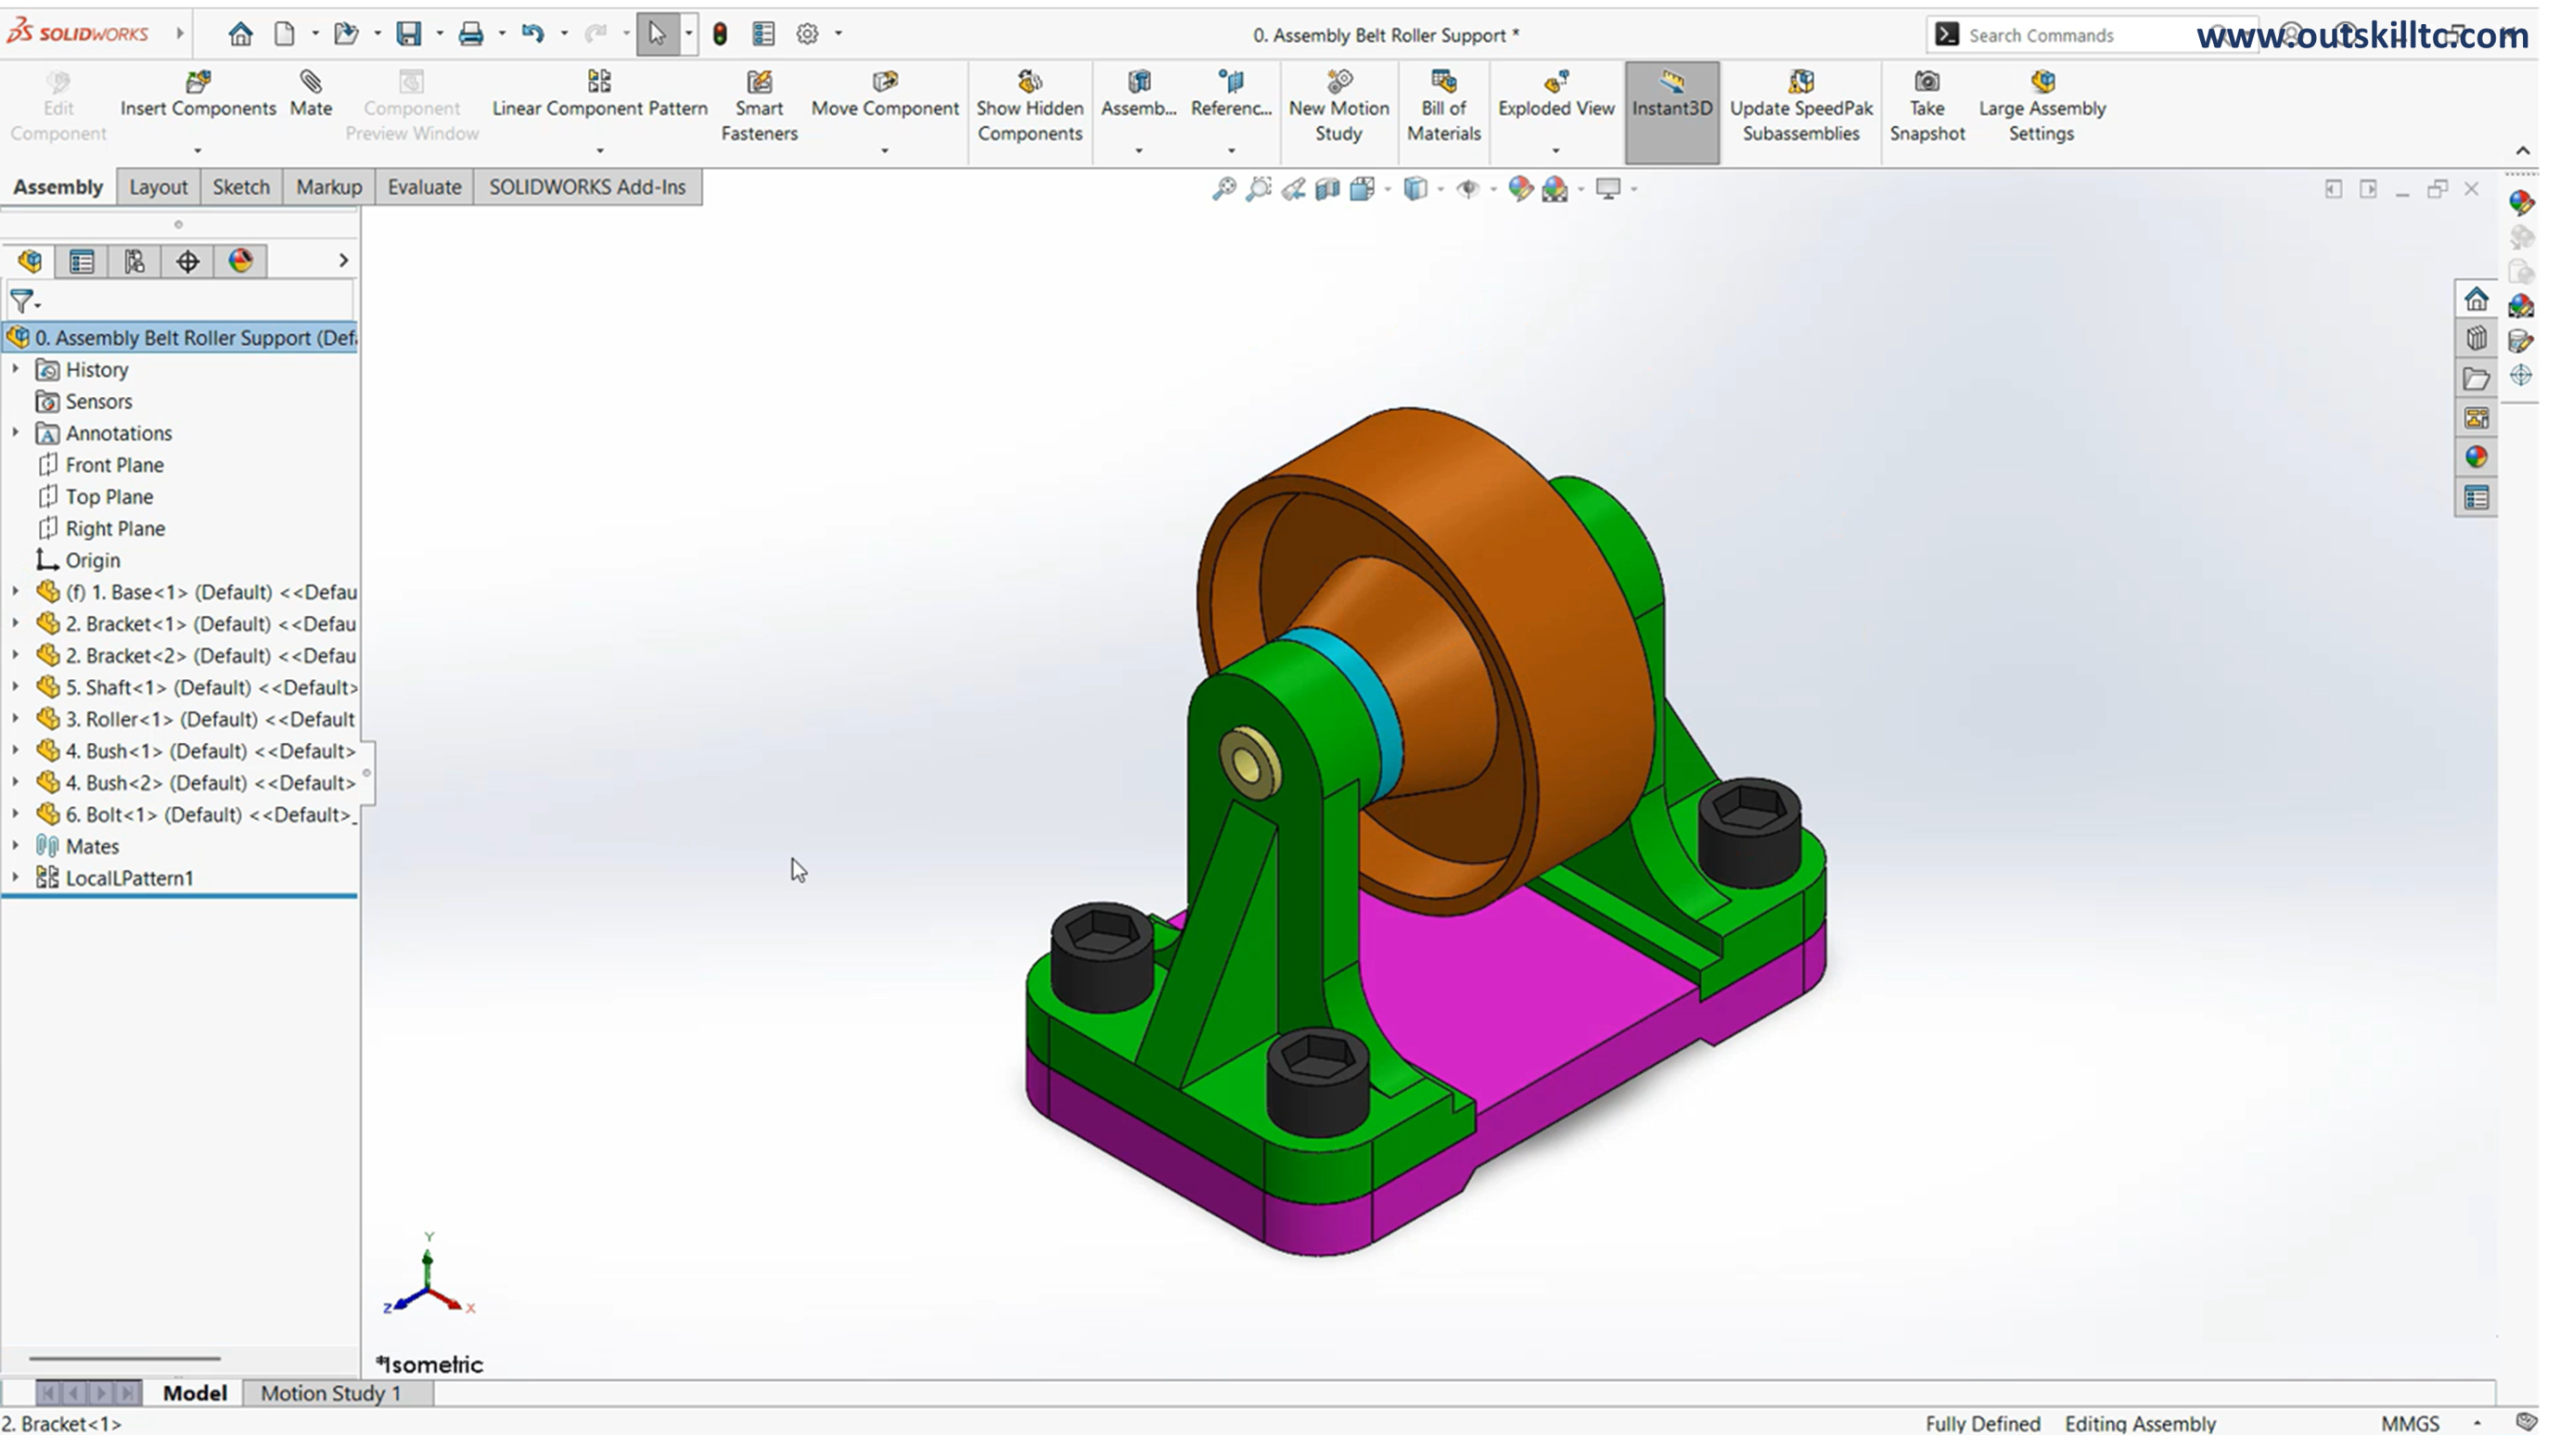Switch to the Markup tab

pyautogui.click(x=328, y=188)
